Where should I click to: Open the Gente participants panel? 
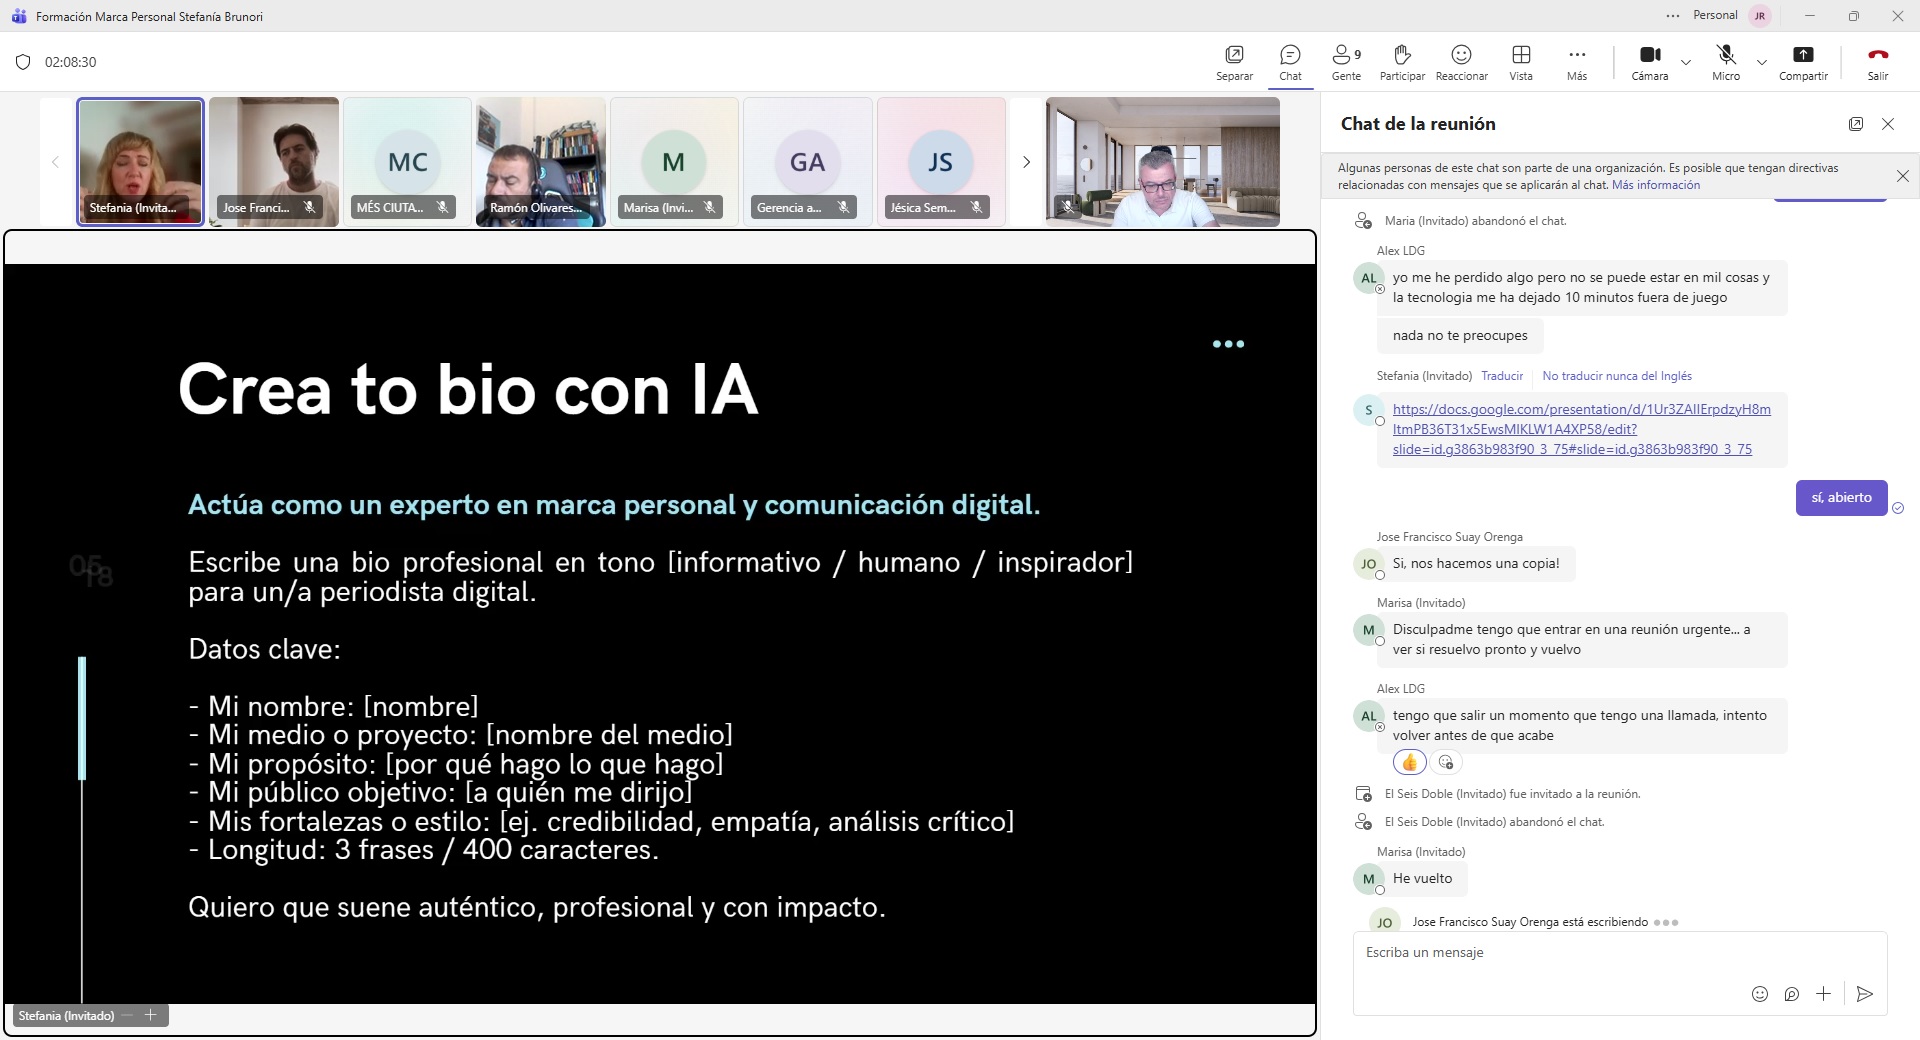pyautogui.click(x=1346, y=55)
